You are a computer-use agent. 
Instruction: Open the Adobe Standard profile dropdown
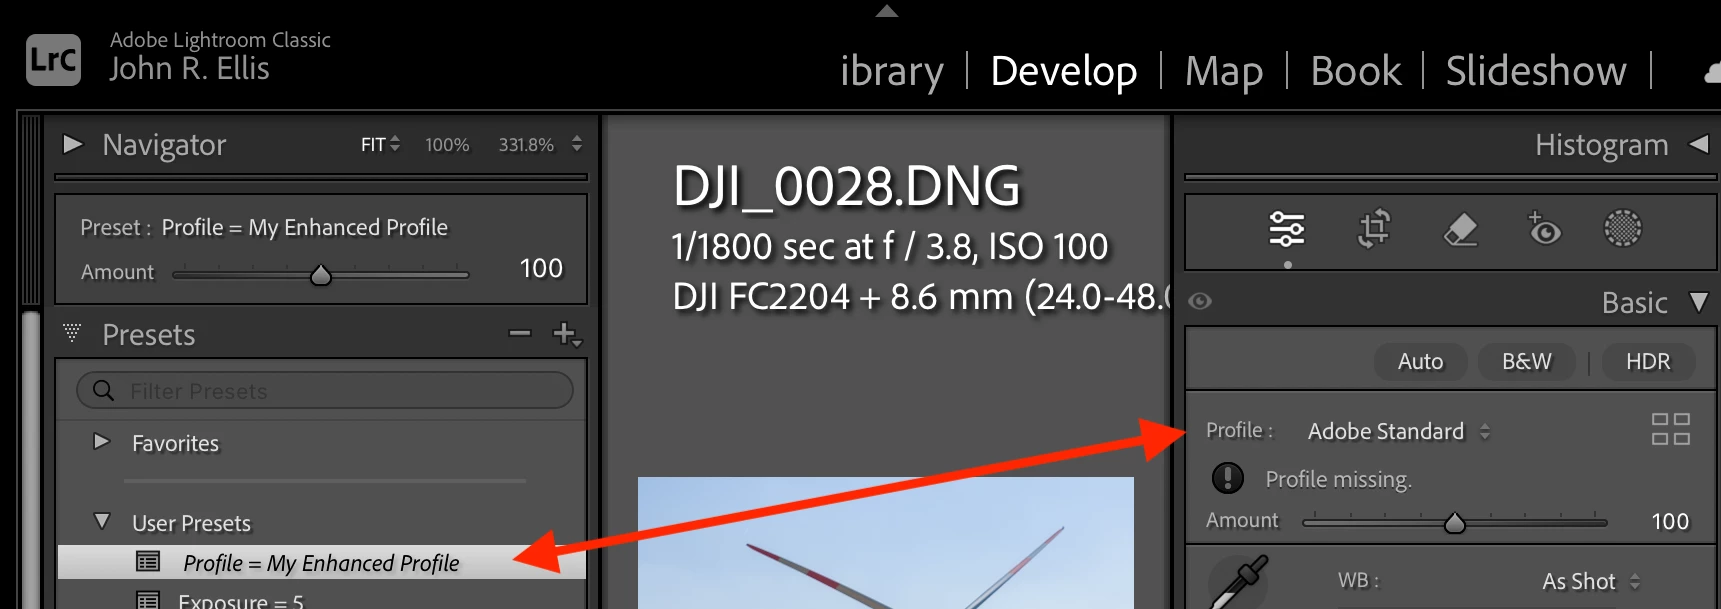(x=1399, y=431)
